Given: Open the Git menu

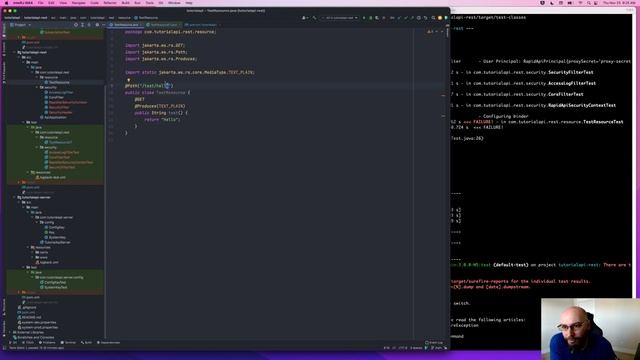Looking at the screenshot, I should (x=161, y=3).
